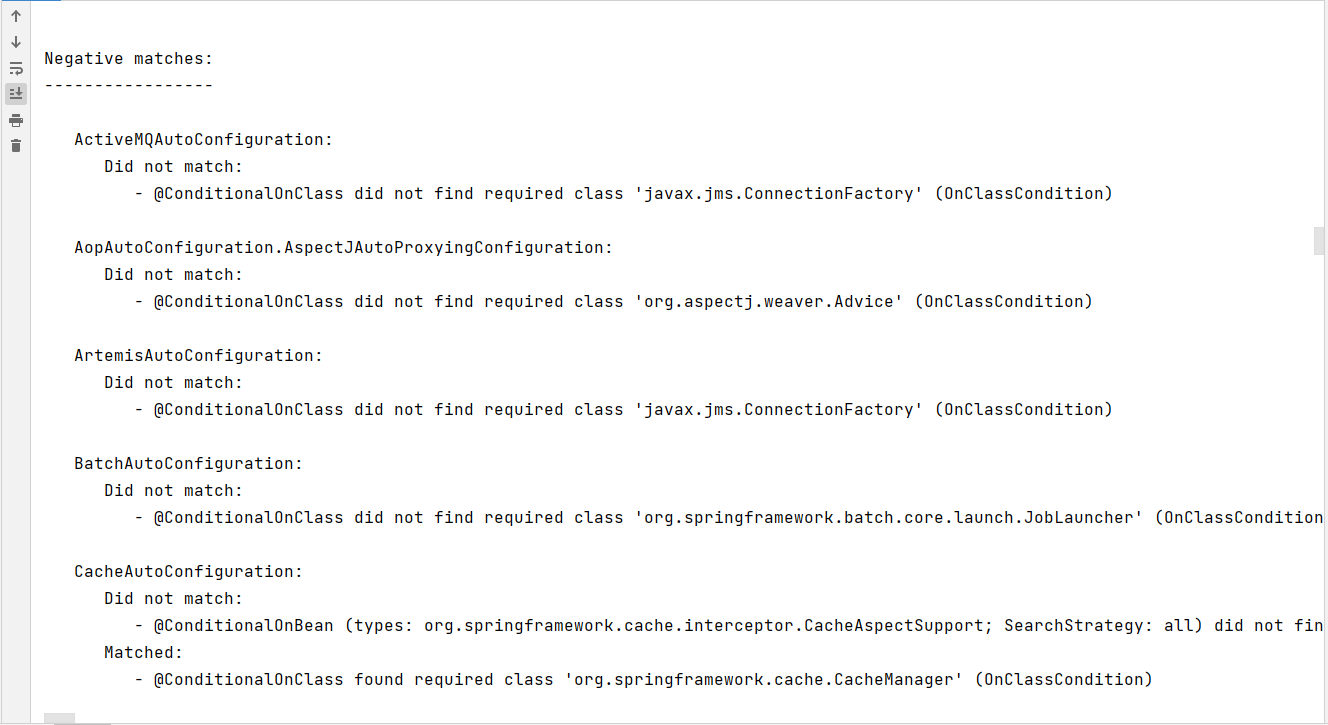Image resolution: width=1328 pixels, height=725 pixels.
Task: Click the 'Matched:' line under CacheAutoConfiguration
Action: (x=143, y=653)
